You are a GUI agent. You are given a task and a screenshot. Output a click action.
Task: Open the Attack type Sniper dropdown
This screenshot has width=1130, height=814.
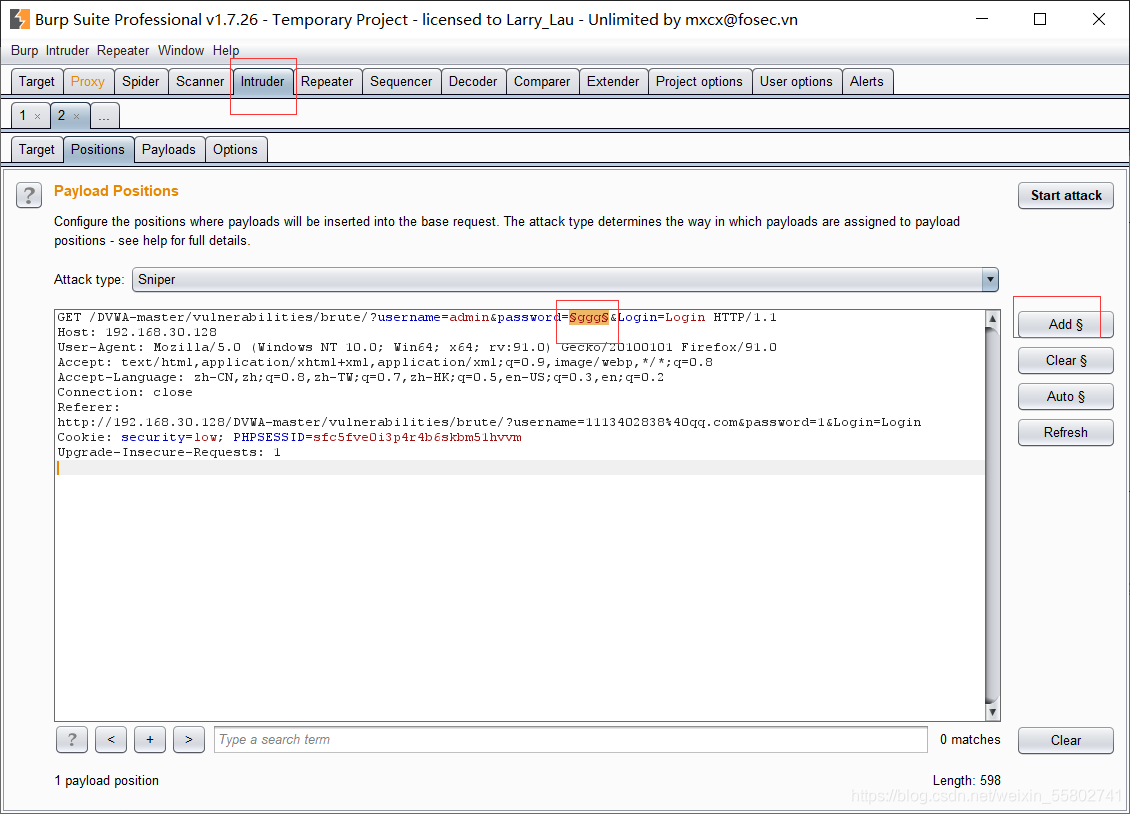[x=565, y=279]
